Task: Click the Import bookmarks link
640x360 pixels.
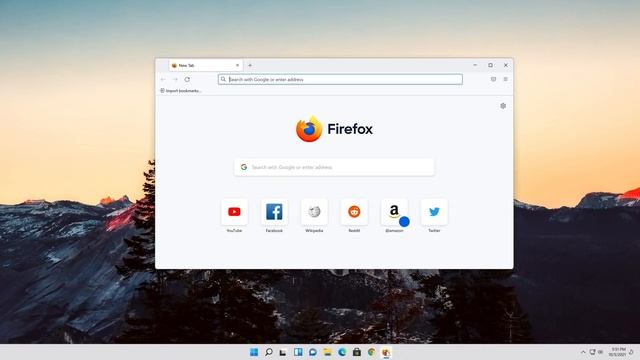Action: [x=180, y=91]
